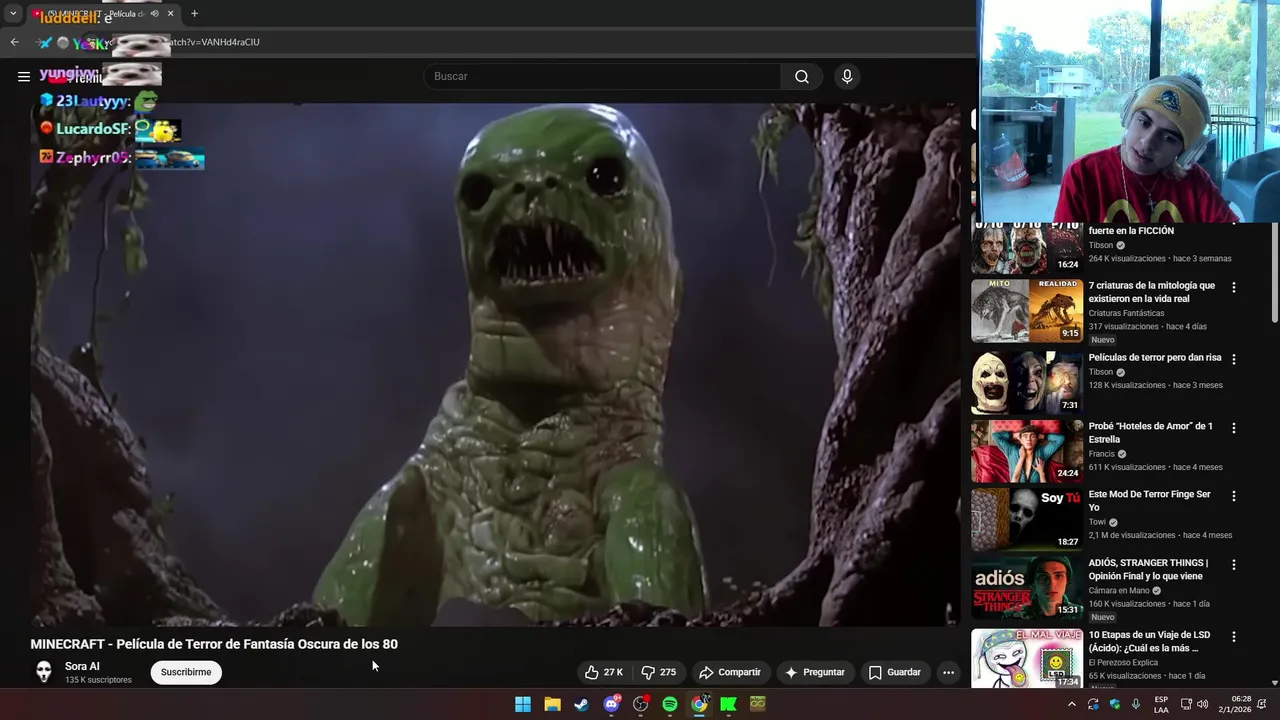Image resolution: width=1280 pixels, height=720 pixels.
Task: Open options for 'Este Mod De Terror' video
Action: 1233,496
